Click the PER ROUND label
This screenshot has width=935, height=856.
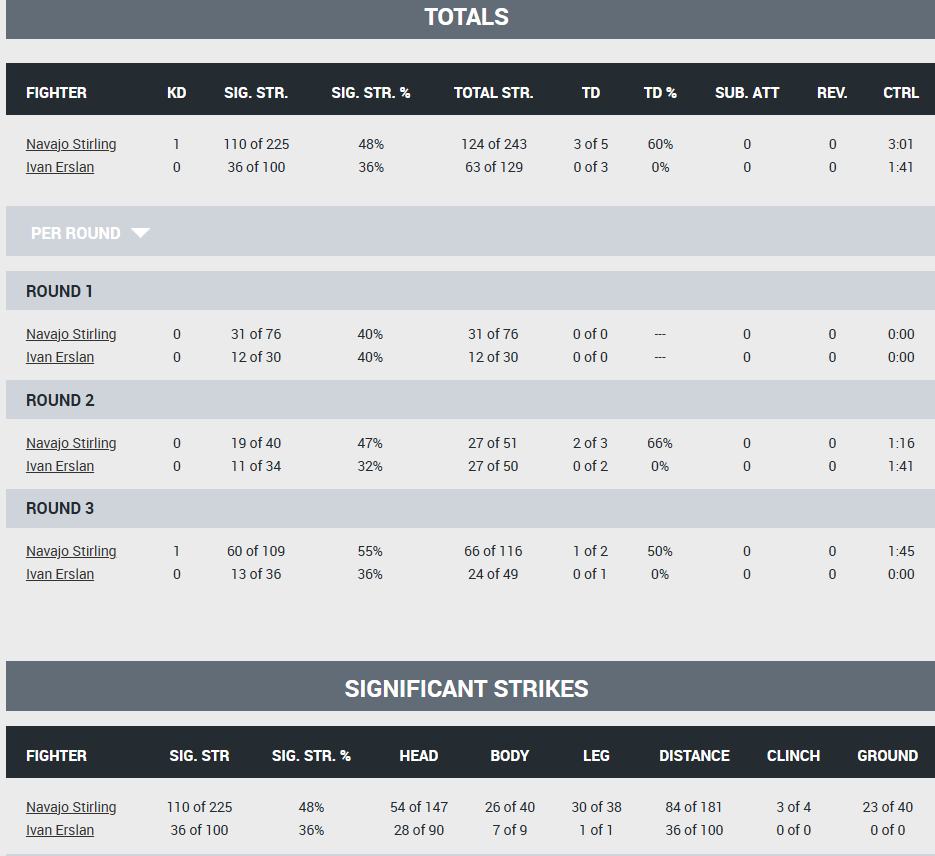pyautogui.click(x=76, y=233)
